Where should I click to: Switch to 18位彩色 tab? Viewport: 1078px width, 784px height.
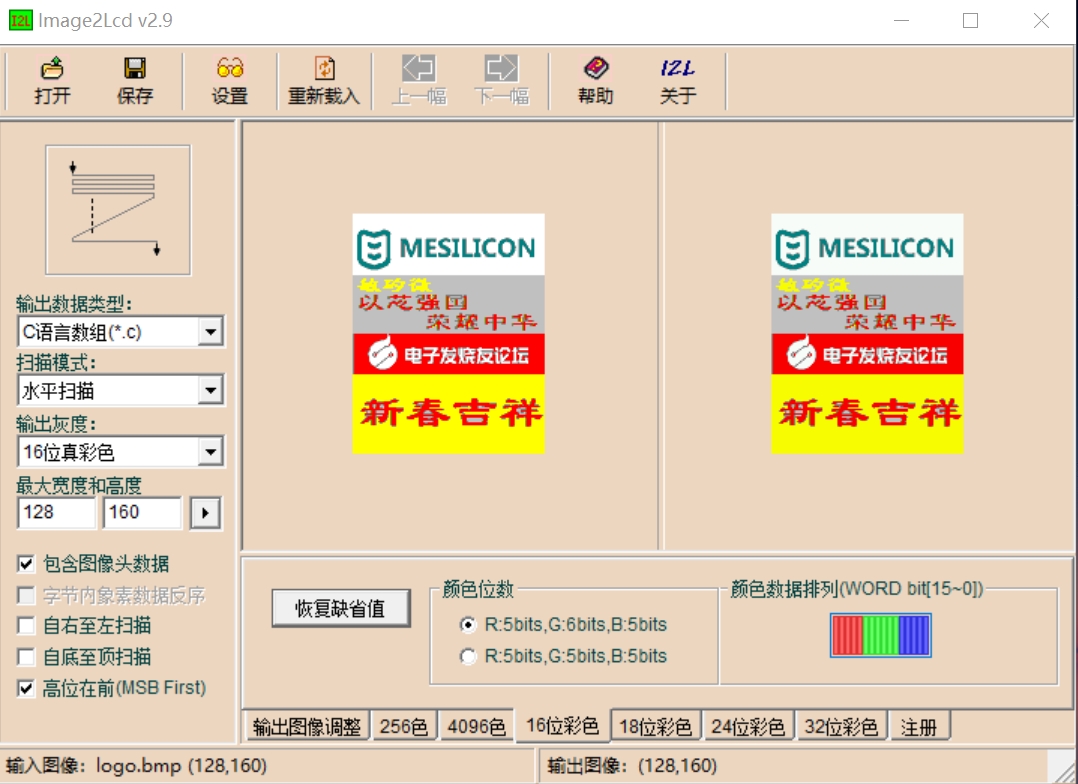click(x=655, y=727)
